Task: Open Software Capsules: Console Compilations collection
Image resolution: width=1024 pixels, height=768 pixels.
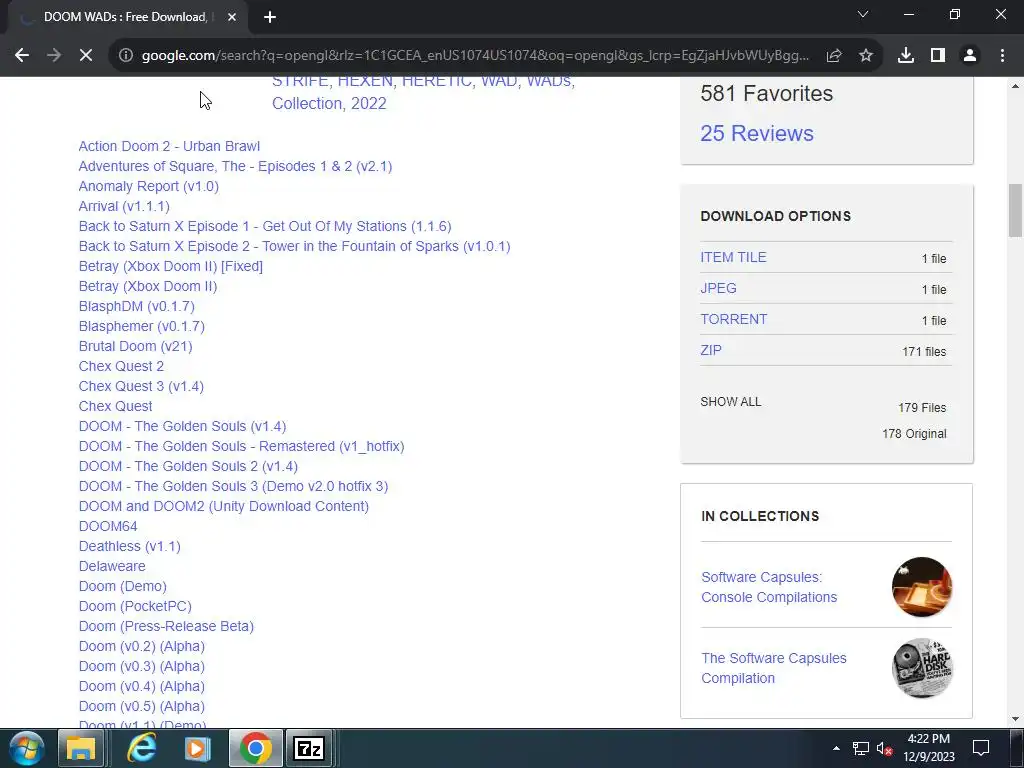Action: coord(769,587)
